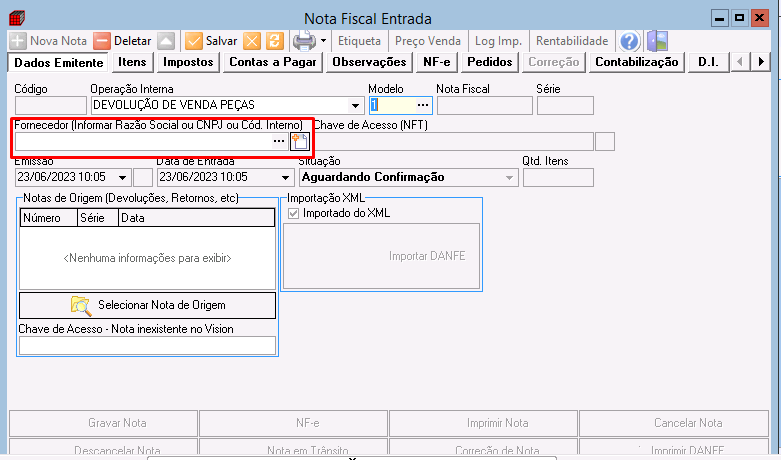Open Fornecedor lookup ellipsis button
The width and height of the screenshot is (781, 460).
tap(278, 141)
